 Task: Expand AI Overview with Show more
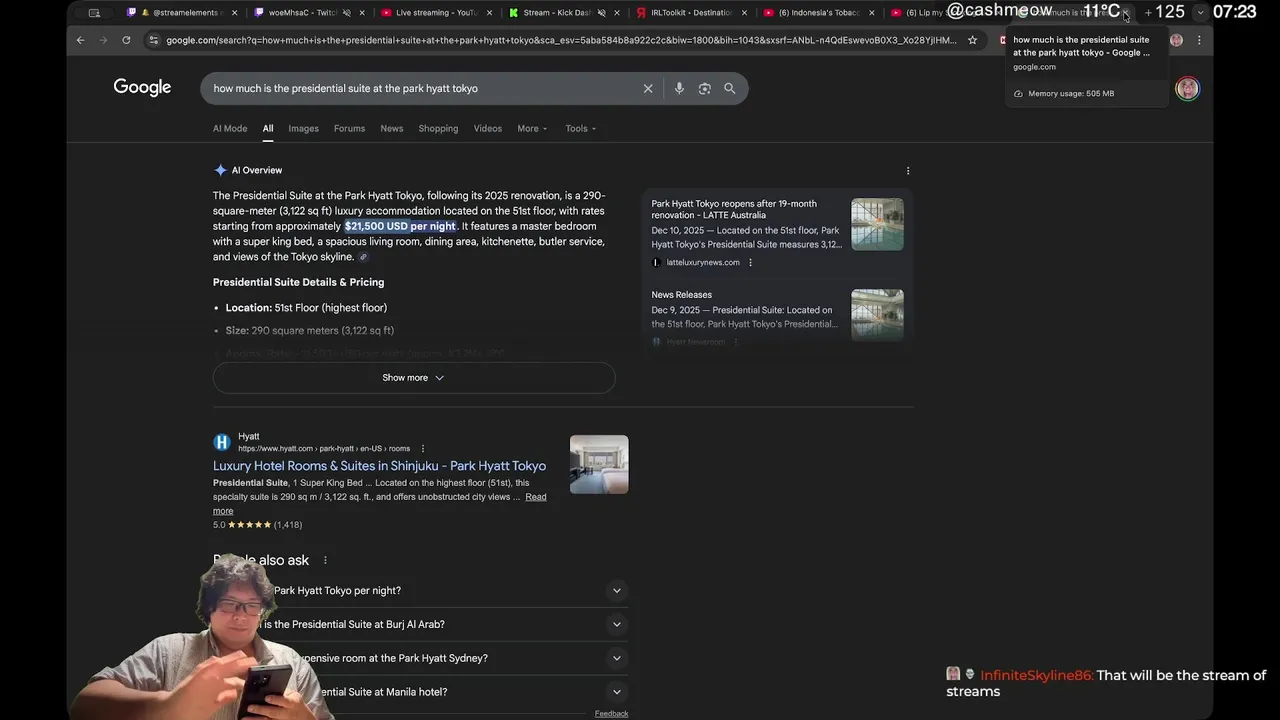pos(413,378)
